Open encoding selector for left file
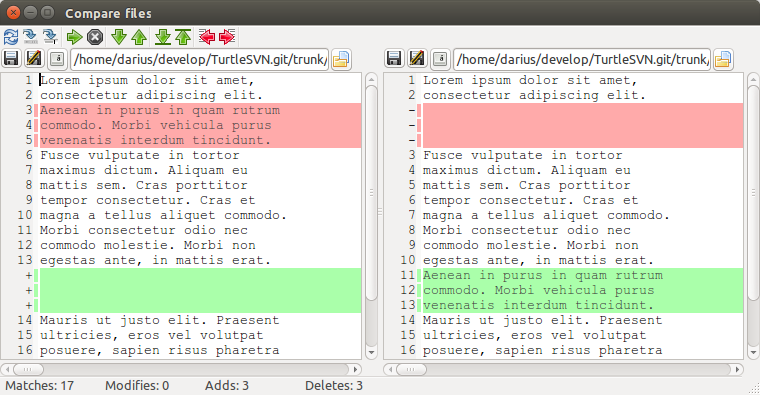This screenshot has height=395, width=760. pos(57,59)
